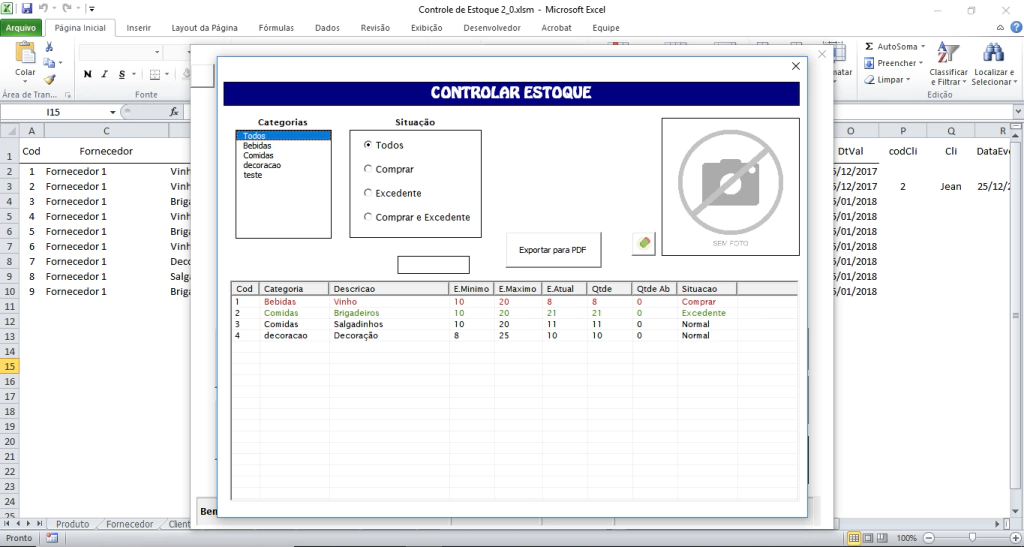The height and width of the screenshot is (547, 1024).
Task: Switch to the Fornecedor sheet tab
Action: pos(130,524)
